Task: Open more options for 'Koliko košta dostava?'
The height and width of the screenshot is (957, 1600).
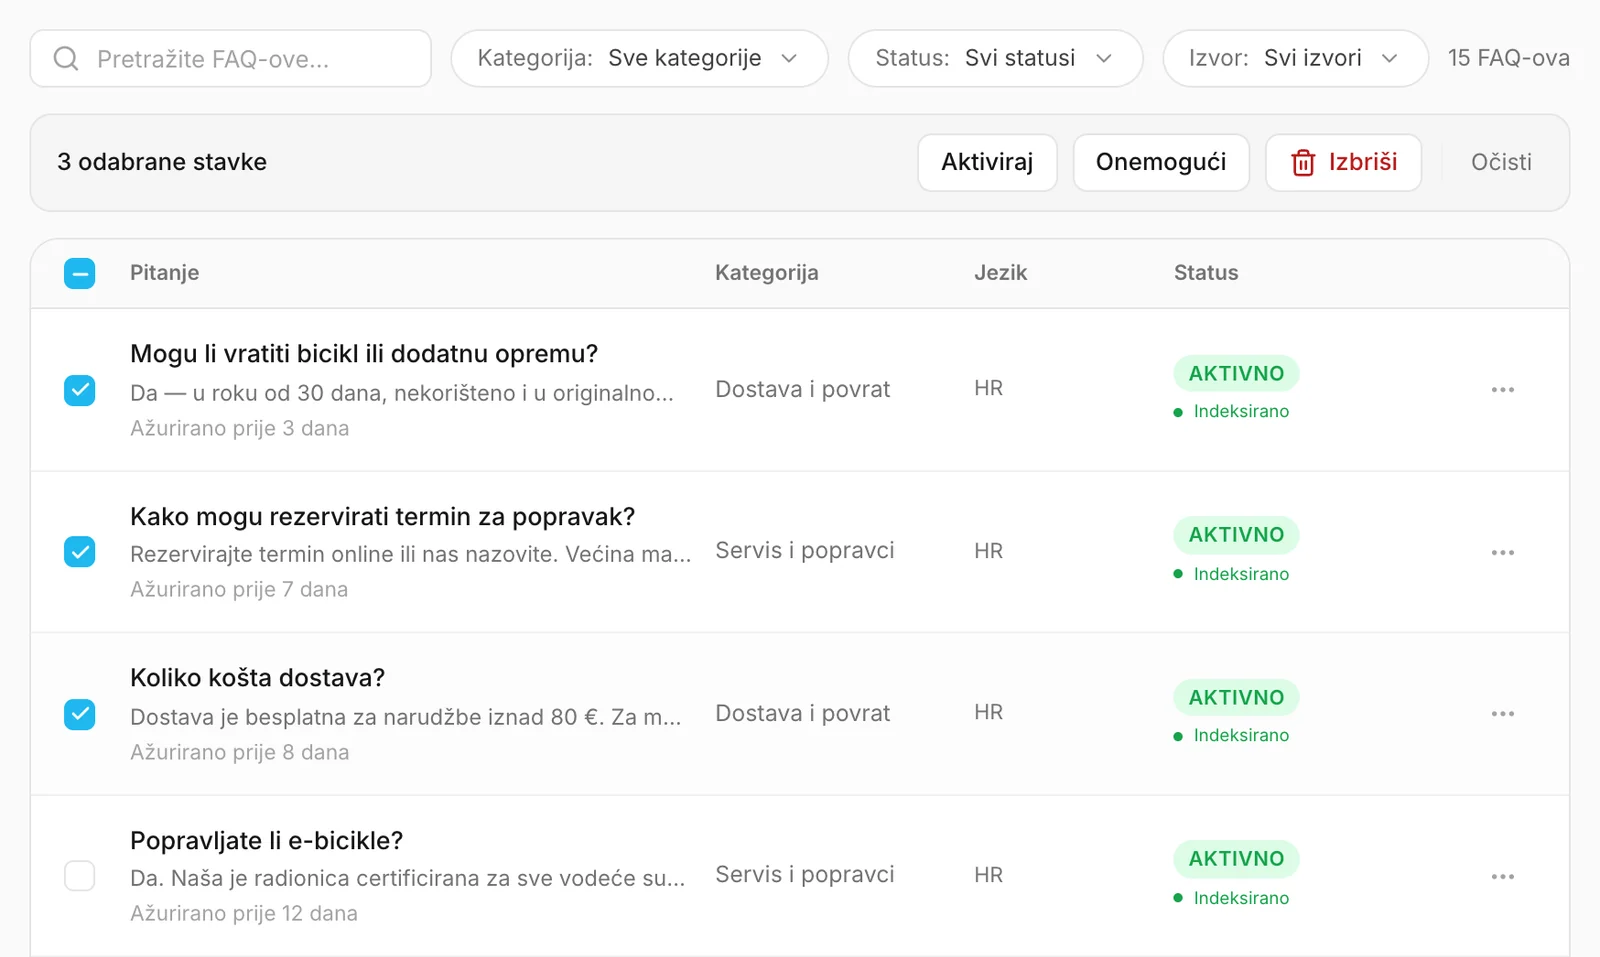Action: [x=1502, y=714]
